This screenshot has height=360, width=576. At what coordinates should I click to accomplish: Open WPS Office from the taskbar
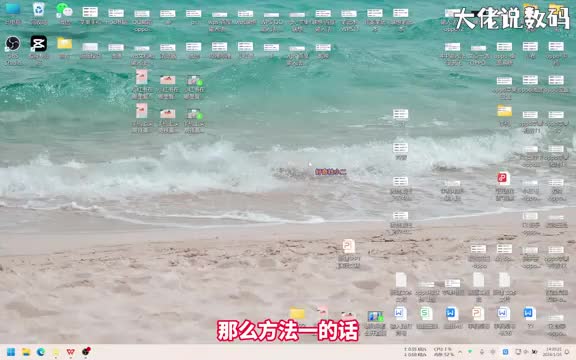71,352
